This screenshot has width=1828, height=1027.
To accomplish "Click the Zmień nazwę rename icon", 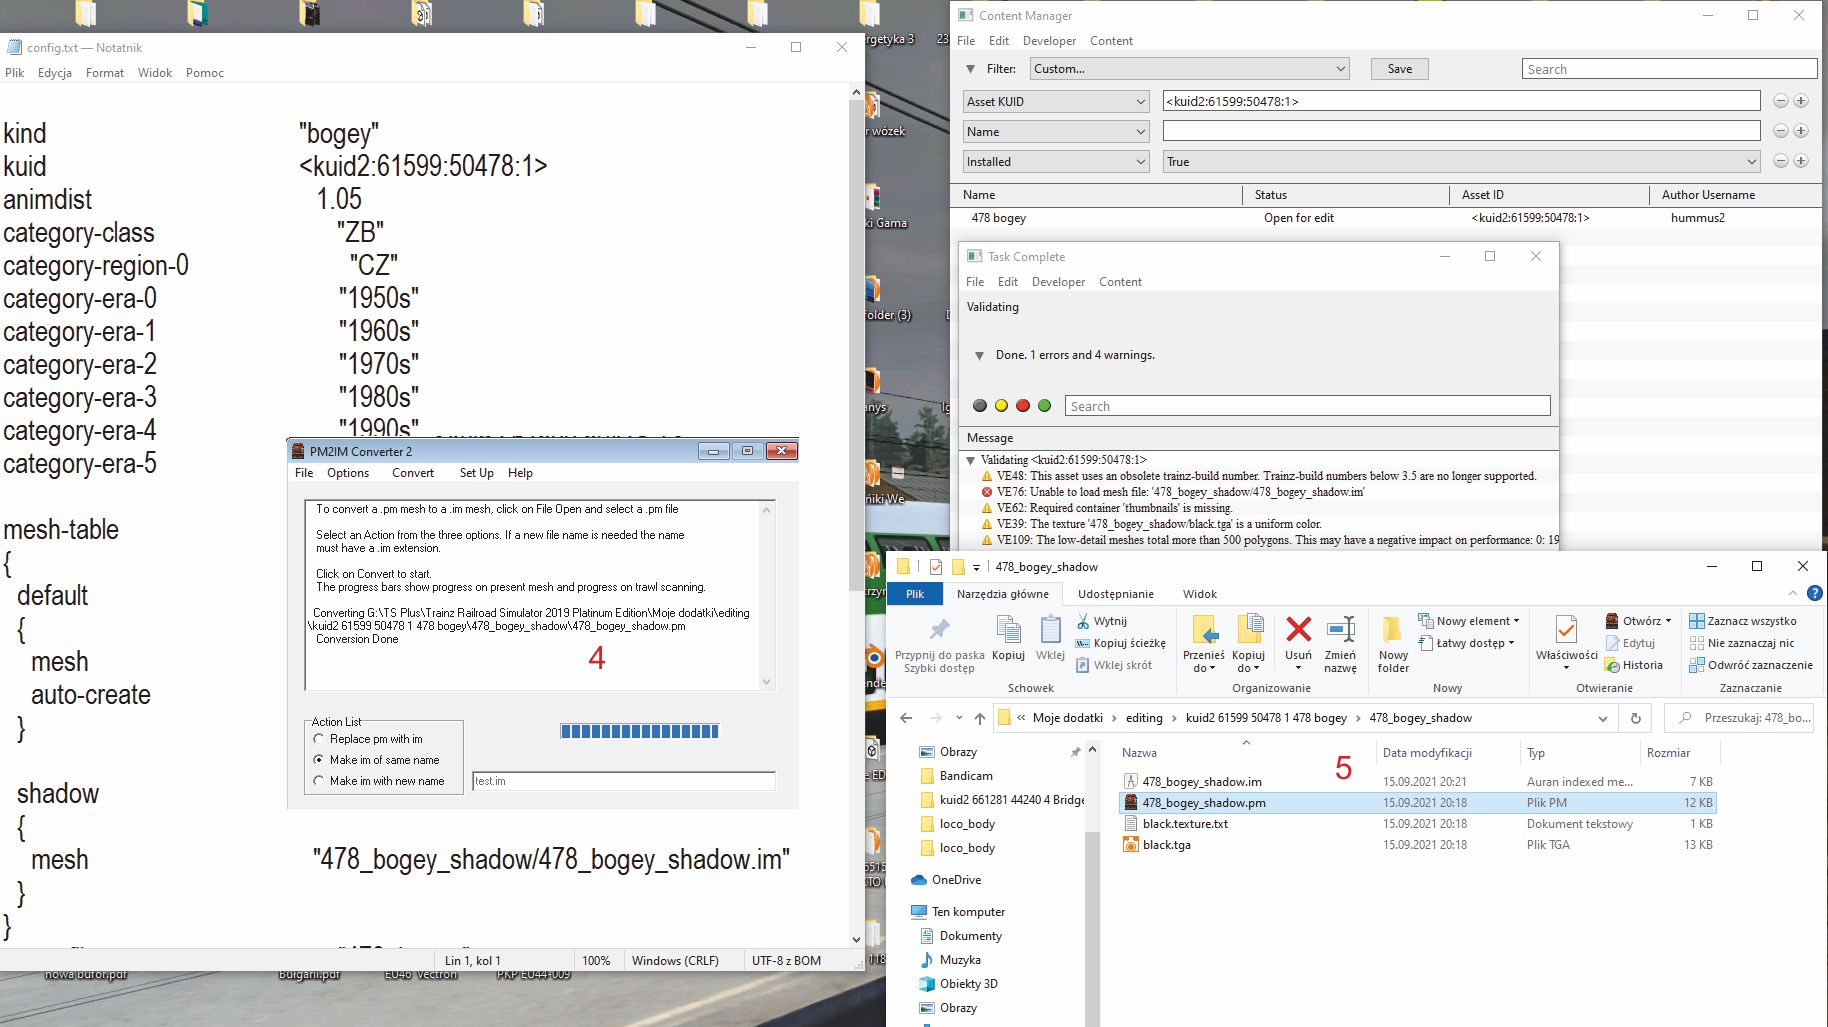I will [x=1340, y=630].
